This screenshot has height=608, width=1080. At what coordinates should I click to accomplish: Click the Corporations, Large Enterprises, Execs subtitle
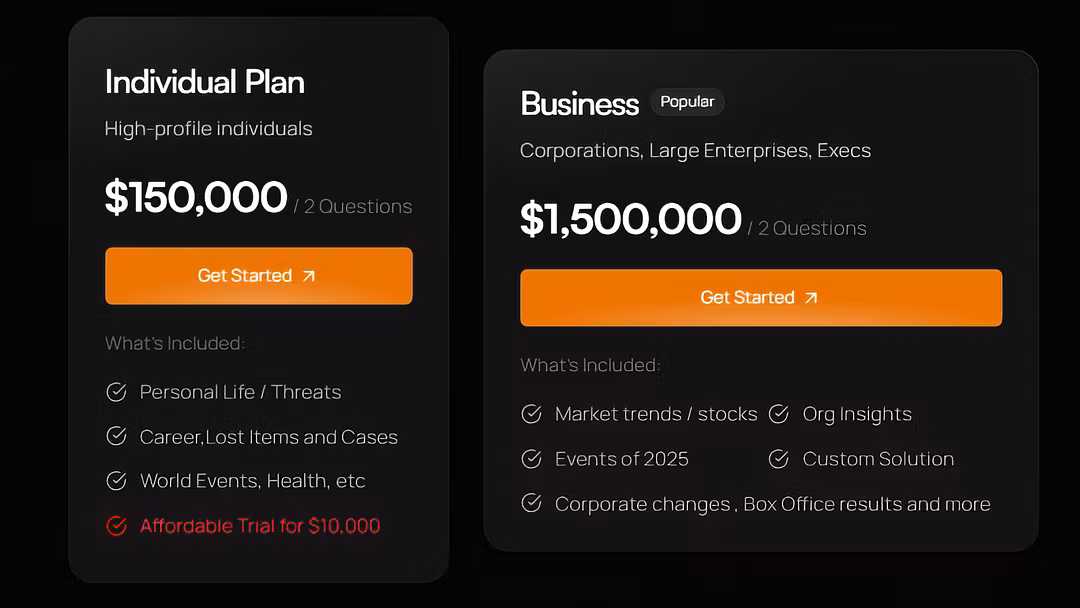[x=695, y=151]
